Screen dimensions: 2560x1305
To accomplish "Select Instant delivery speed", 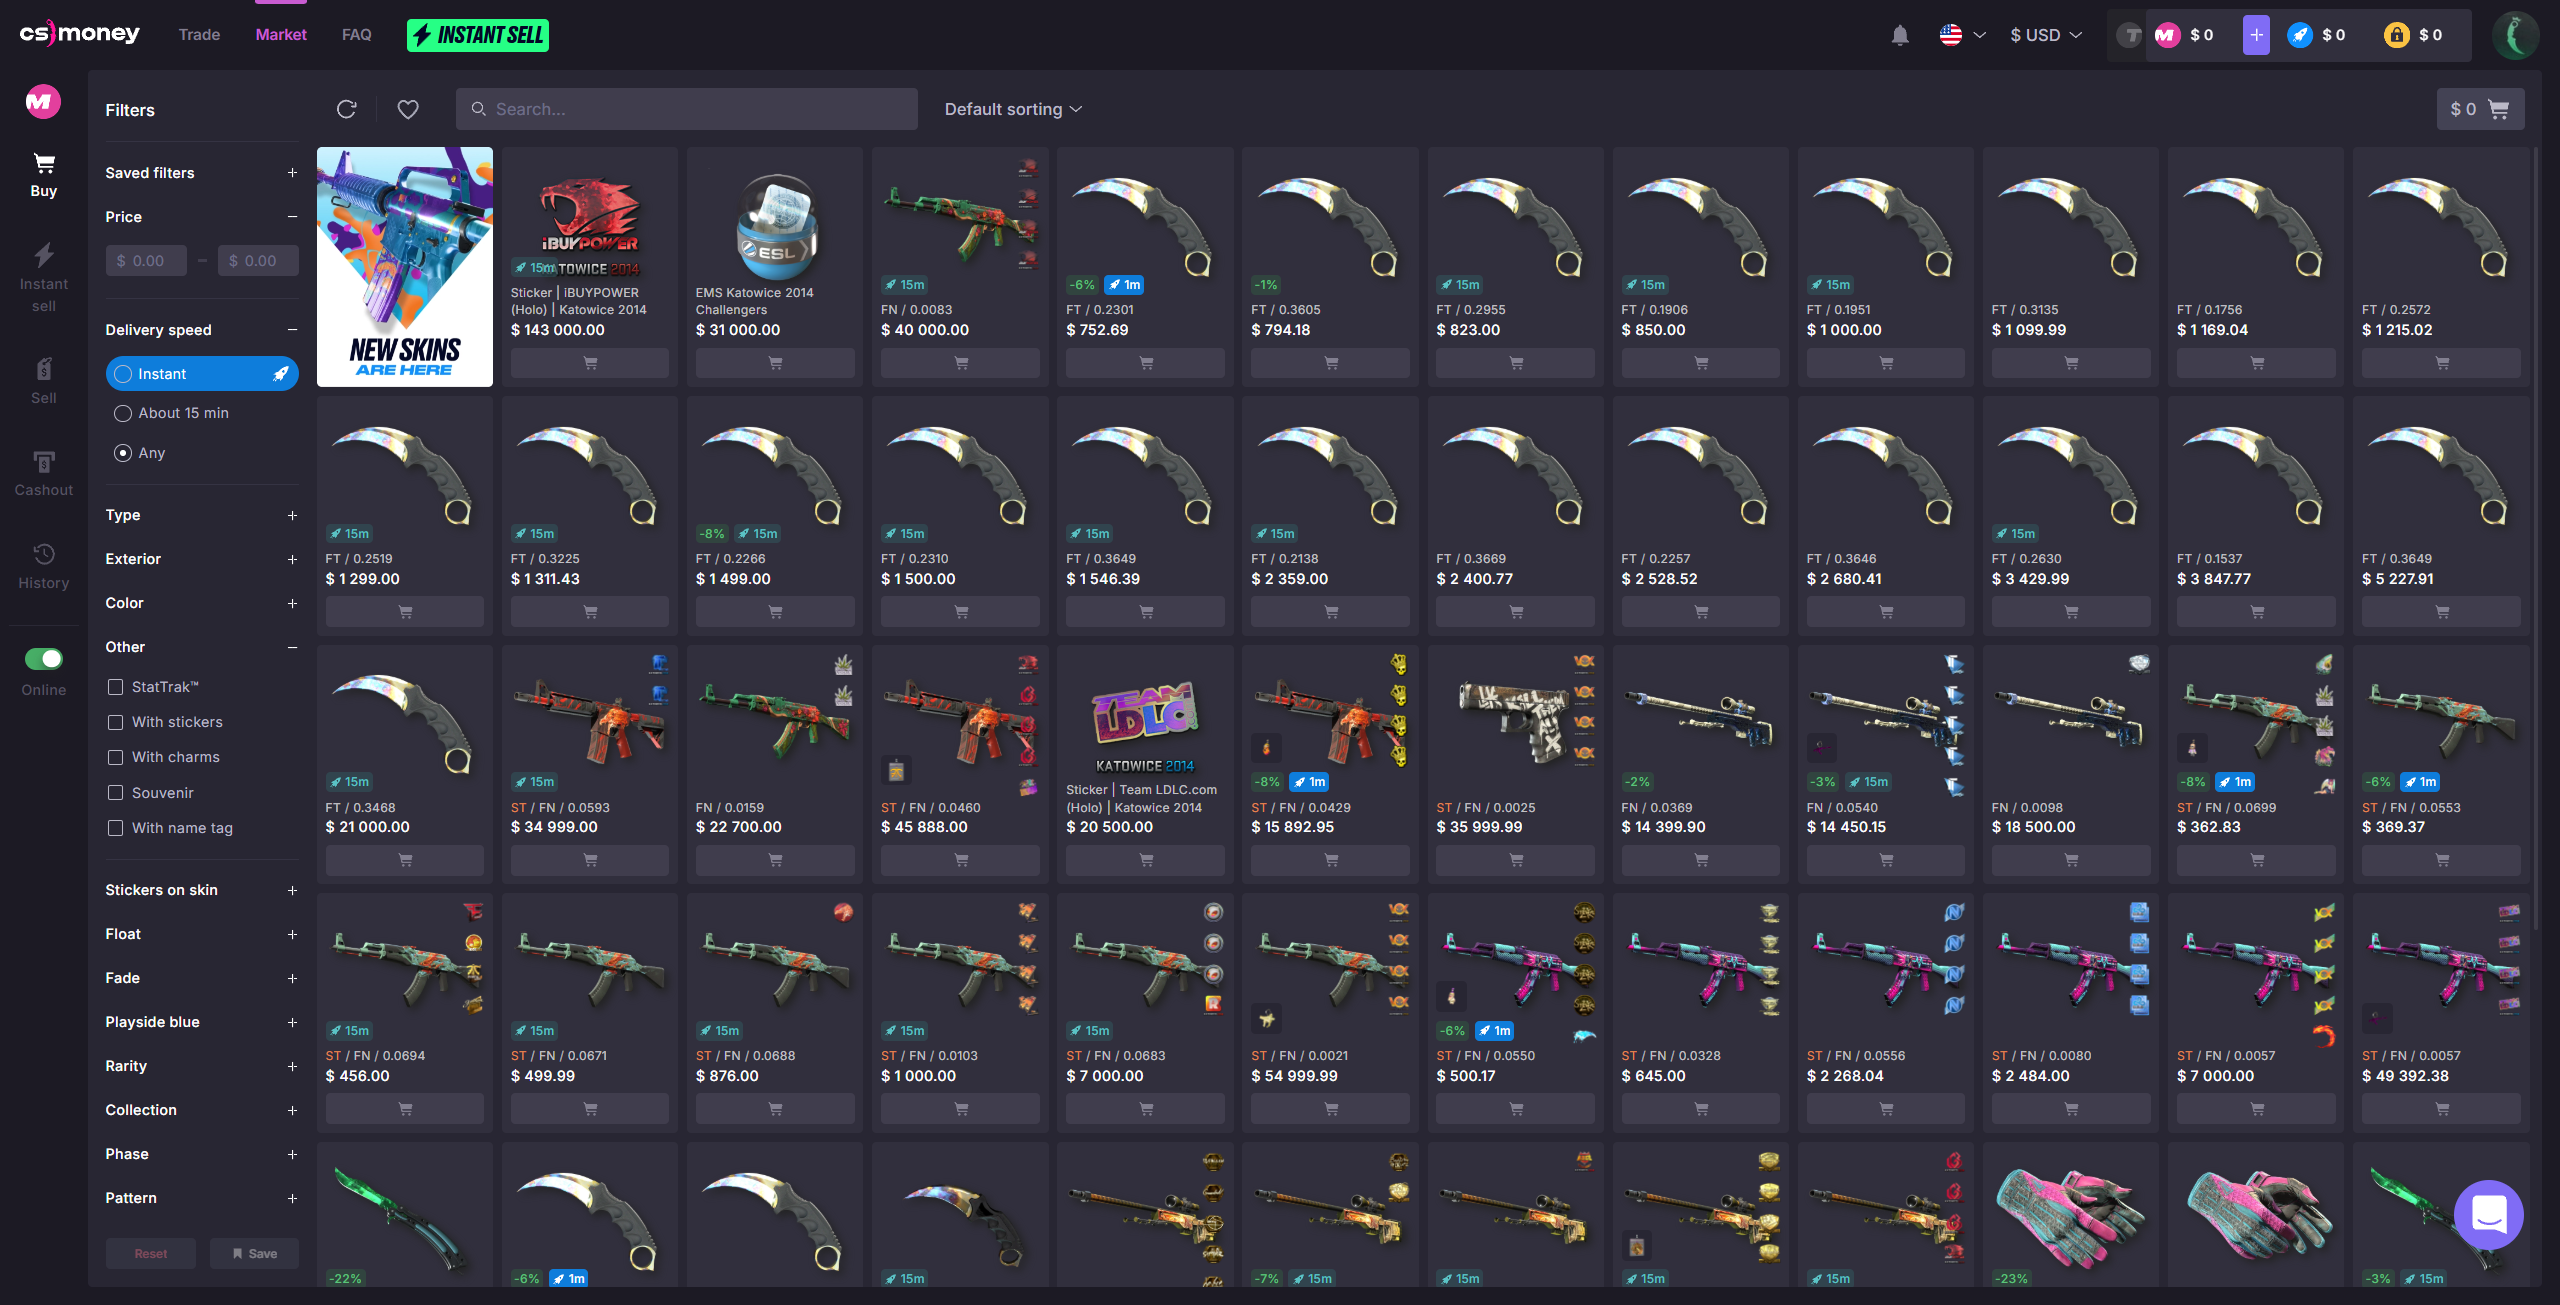I will coord(202,374).
